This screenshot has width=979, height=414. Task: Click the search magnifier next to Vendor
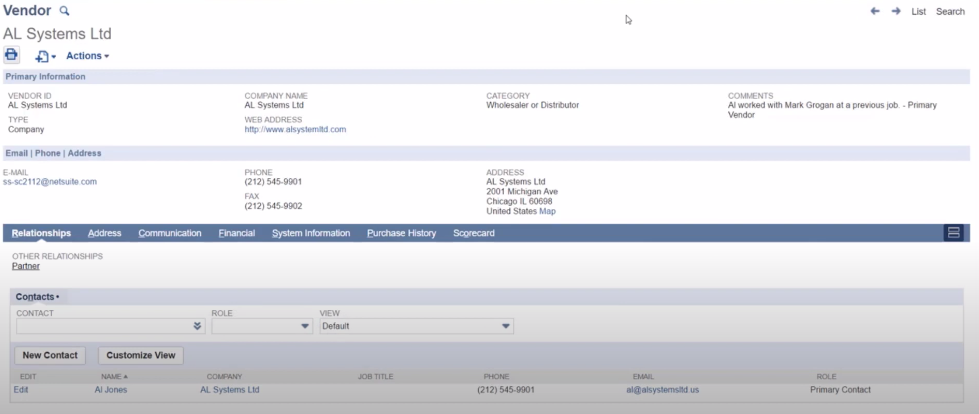pyautogui.click(x=64, y=11)
